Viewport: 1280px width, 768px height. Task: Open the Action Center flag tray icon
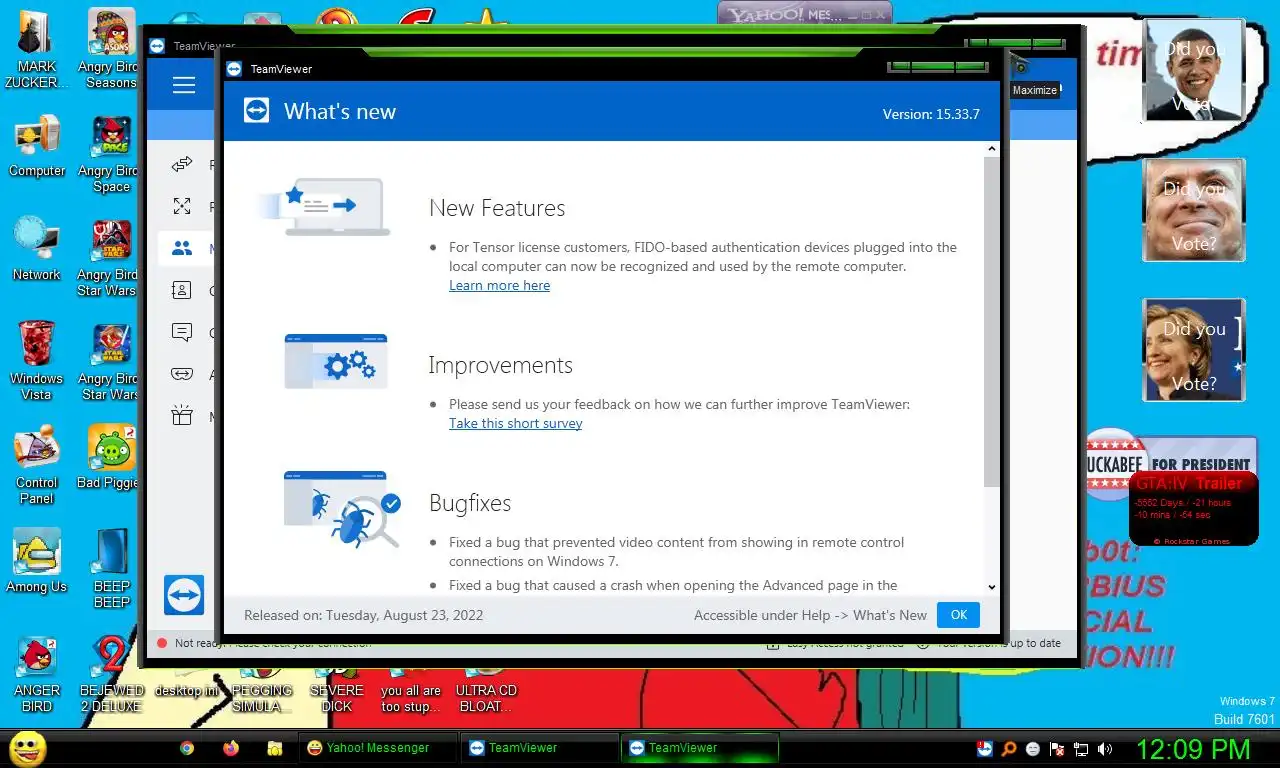(1057, 749)
